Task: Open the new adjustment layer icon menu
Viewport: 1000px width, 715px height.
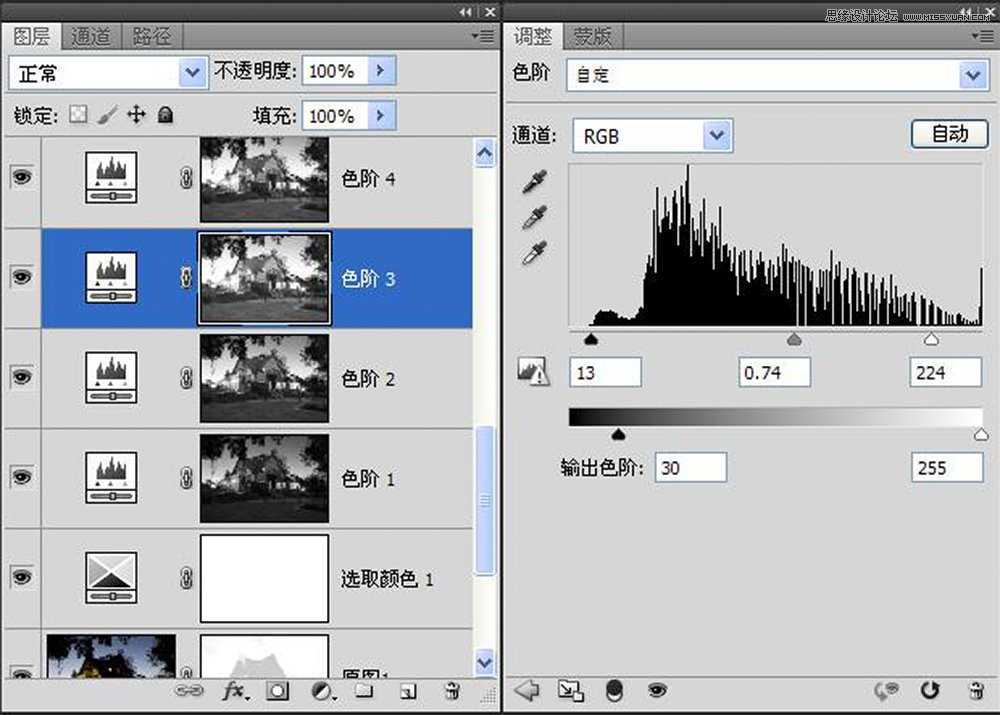Action: (x=322, y=692)
